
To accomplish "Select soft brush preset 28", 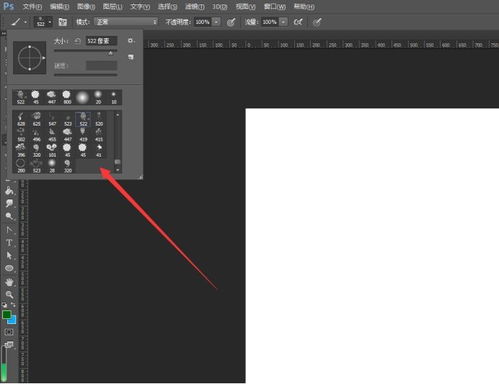I will 52,166.
